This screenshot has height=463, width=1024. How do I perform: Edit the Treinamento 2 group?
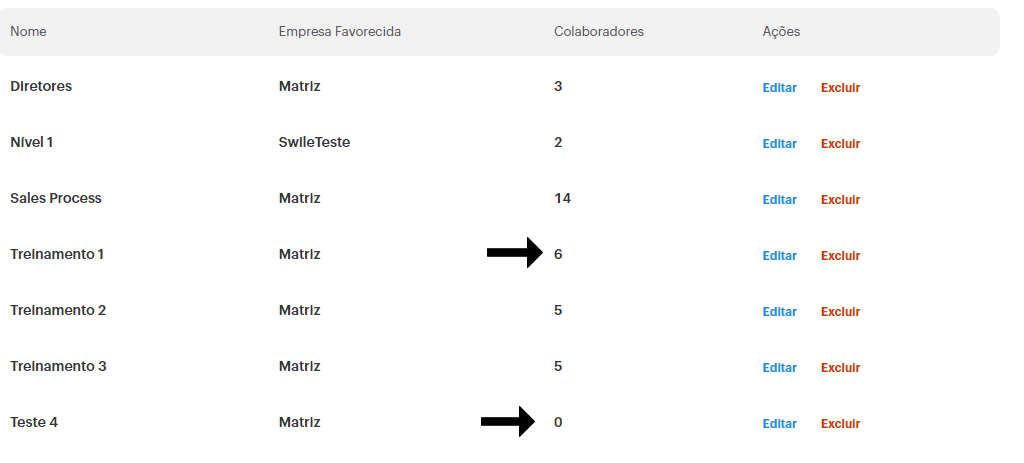pos(779,312)
